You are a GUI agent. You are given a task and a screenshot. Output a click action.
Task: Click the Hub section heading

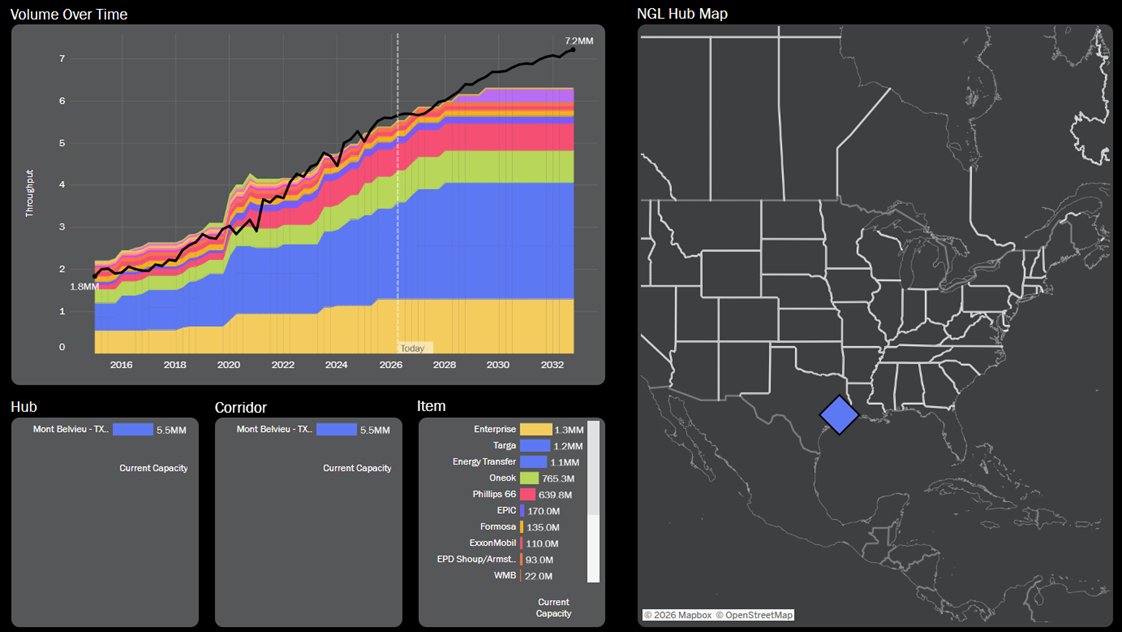pos(24,407)
